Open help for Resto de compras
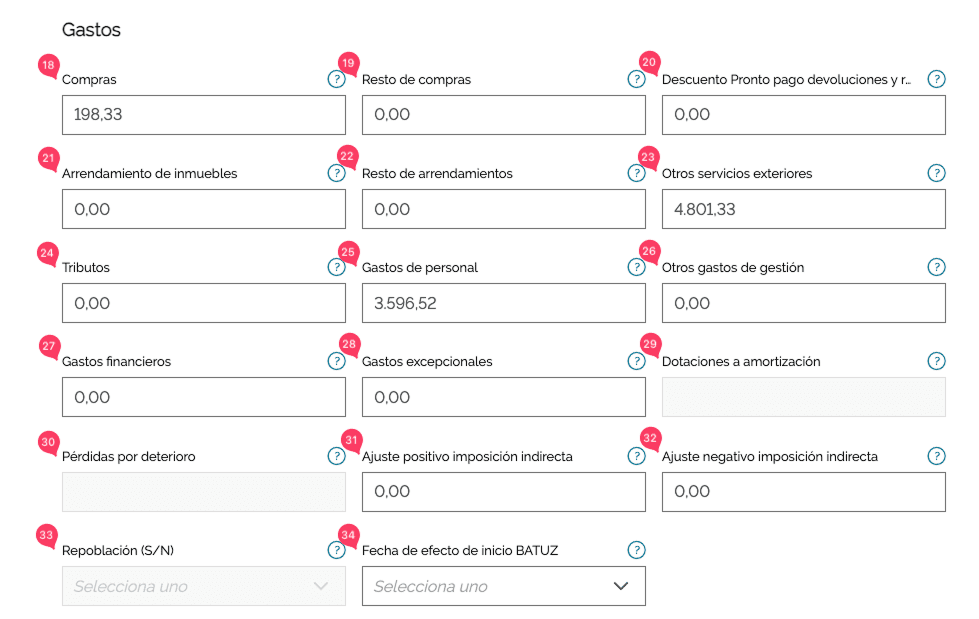The width and height of the screenshot is (979, 619). pos(636,79)
